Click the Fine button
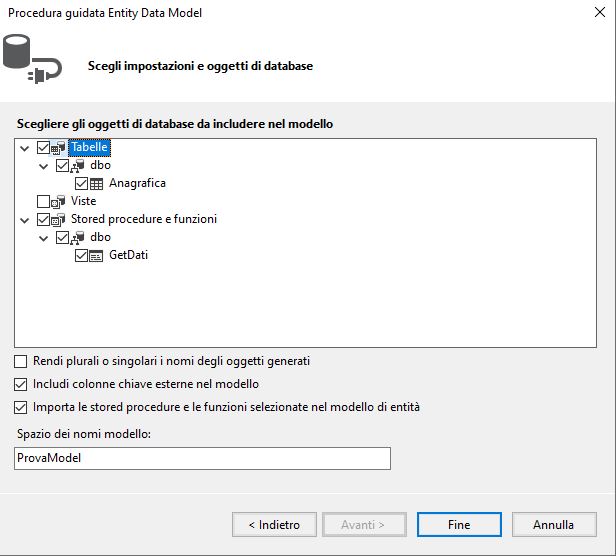 pyautogui.click(x=459, y=525)
